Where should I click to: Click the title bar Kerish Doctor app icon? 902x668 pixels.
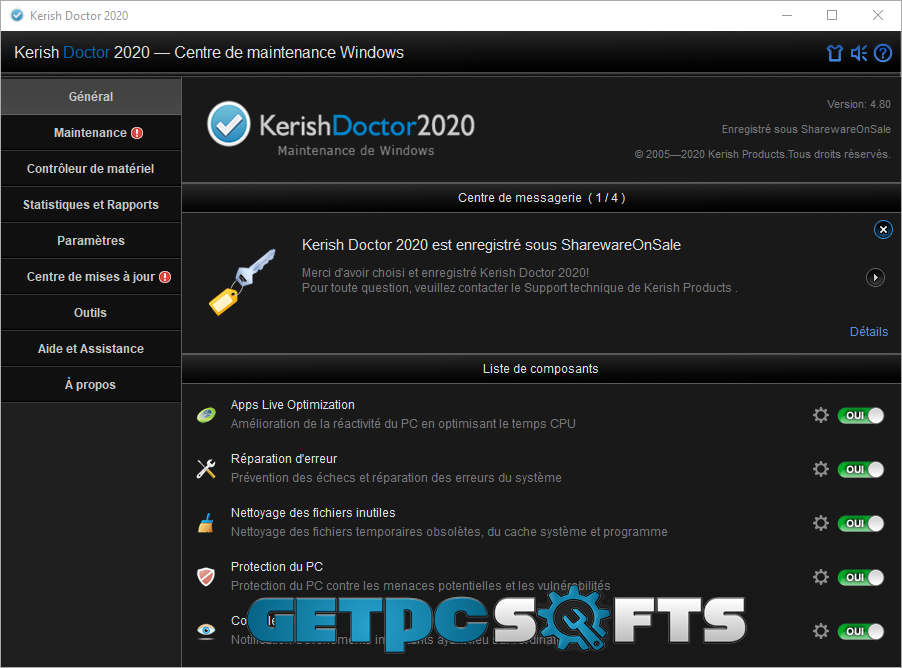coord(17,16)
